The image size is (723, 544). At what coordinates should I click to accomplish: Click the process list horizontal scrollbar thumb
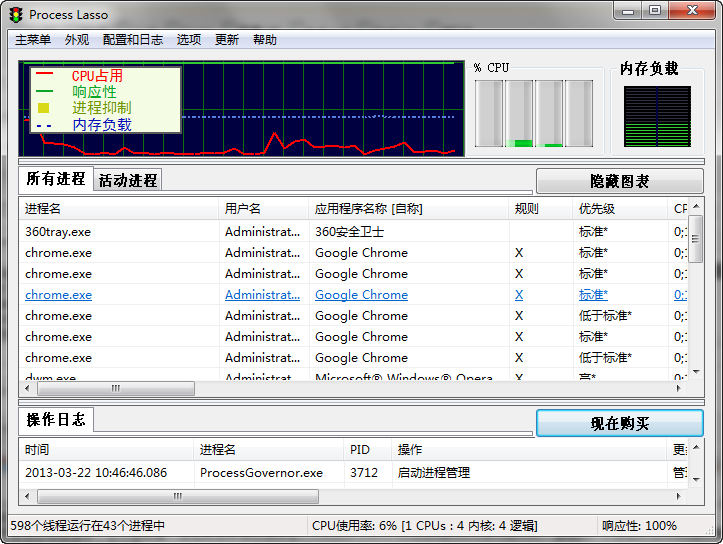pyautogui.click(x=116, y=388)
